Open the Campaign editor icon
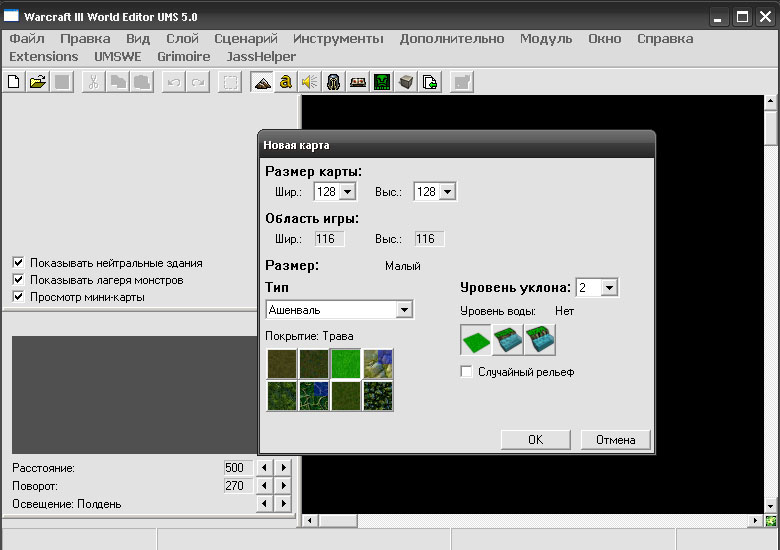Screen dimensions: 780x550 (x=358, y=82)
